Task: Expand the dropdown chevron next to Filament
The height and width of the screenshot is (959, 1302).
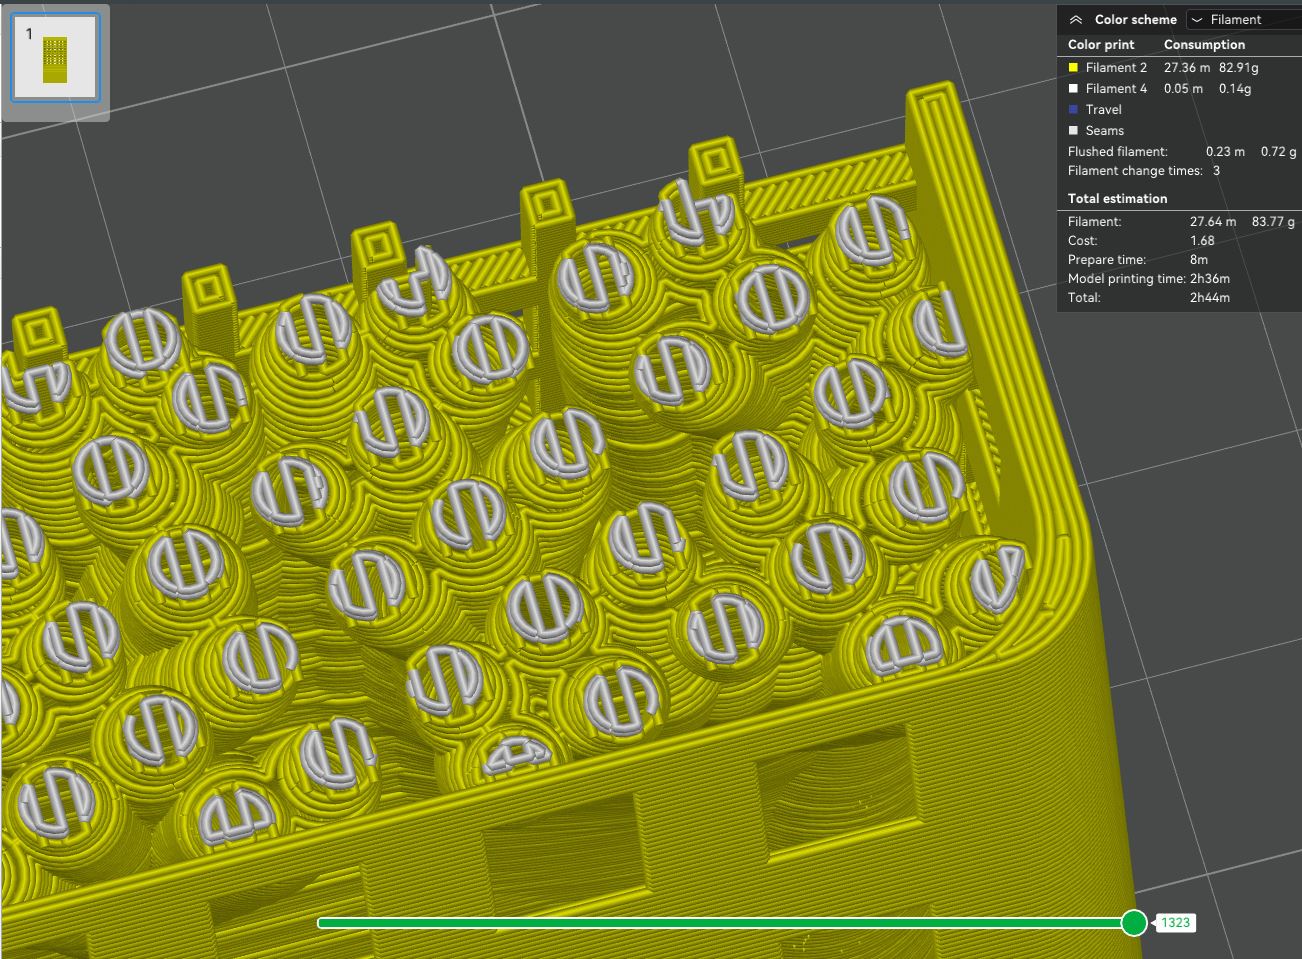Action: point(1198,19)
